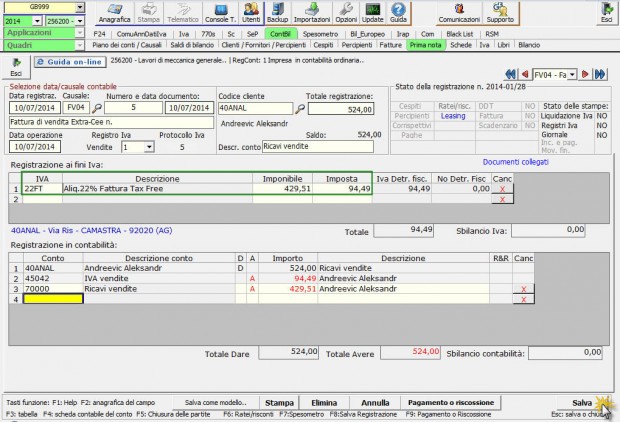Open the Documenti collegati link
This screenshot has width=620, height=422.
(x=516, y=162)
